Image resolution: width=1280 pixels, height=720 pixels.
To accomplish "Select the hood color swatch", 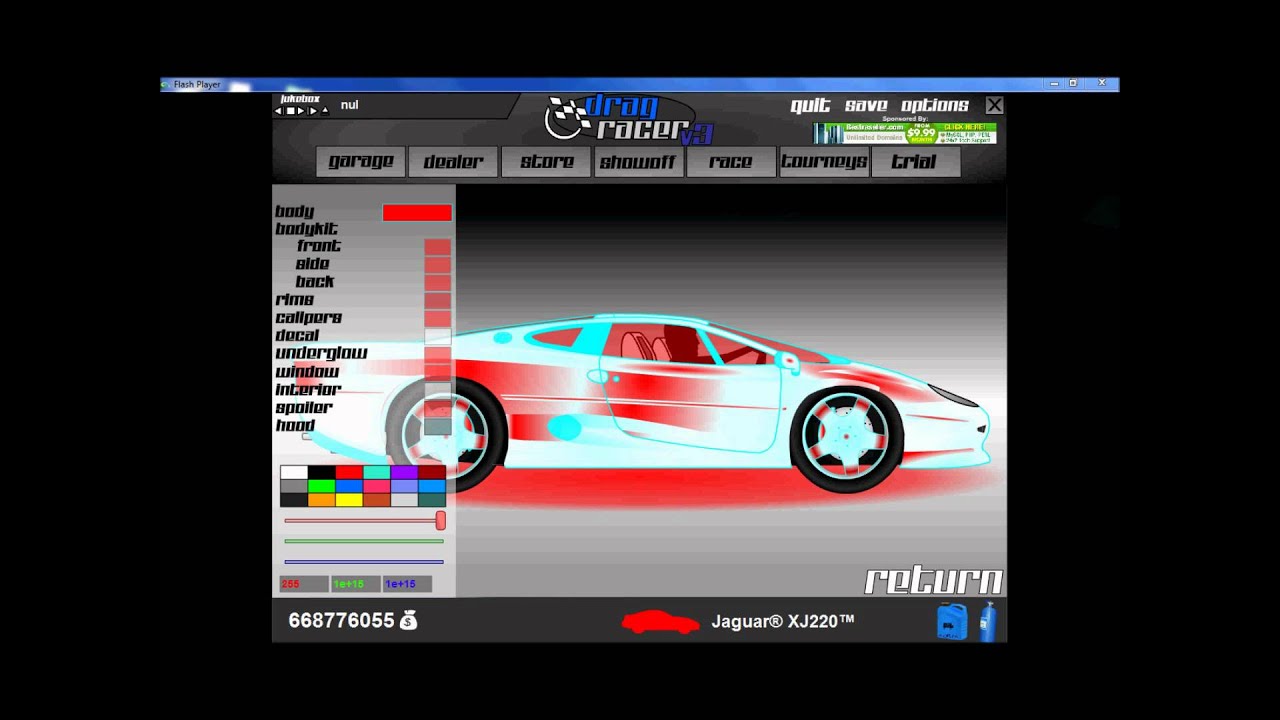I will (438, 427).
